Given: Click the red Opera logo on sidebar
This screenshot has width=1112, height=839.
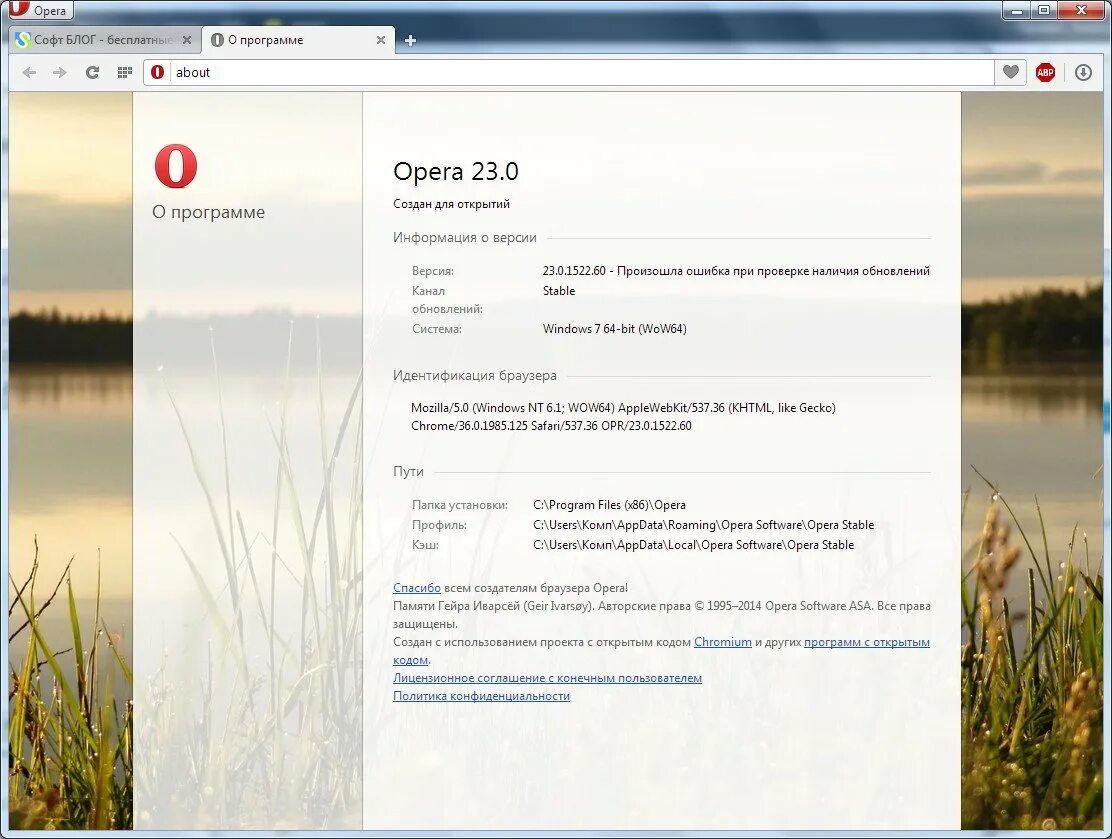Looking at the screenshot, I should (x=176, y=166).
